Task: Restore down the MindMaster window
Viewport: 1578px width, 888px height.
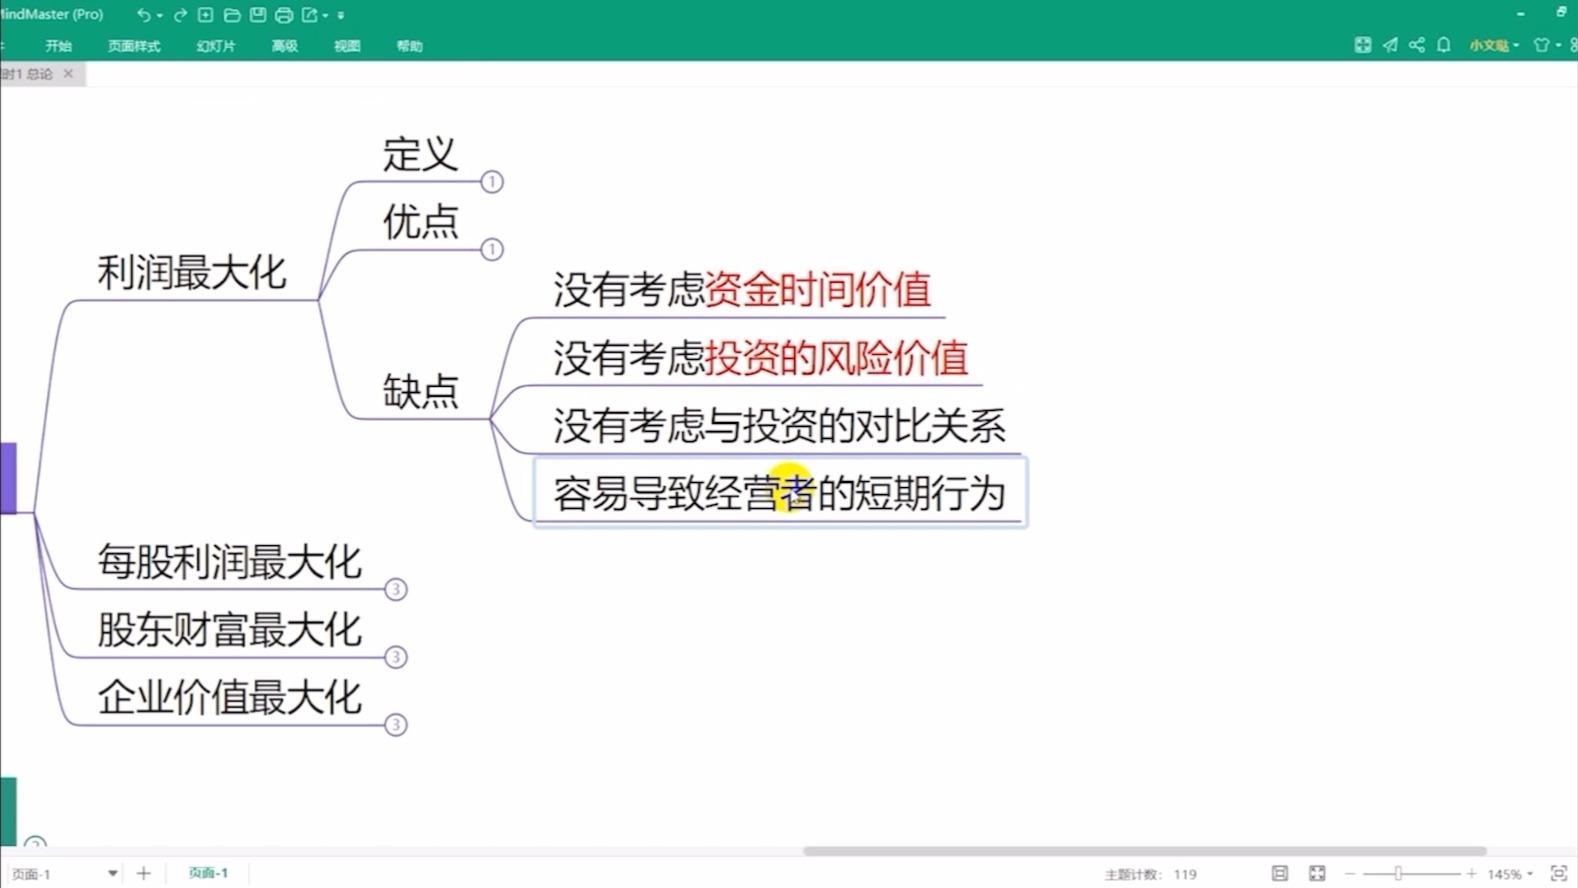Action: 1561,12
